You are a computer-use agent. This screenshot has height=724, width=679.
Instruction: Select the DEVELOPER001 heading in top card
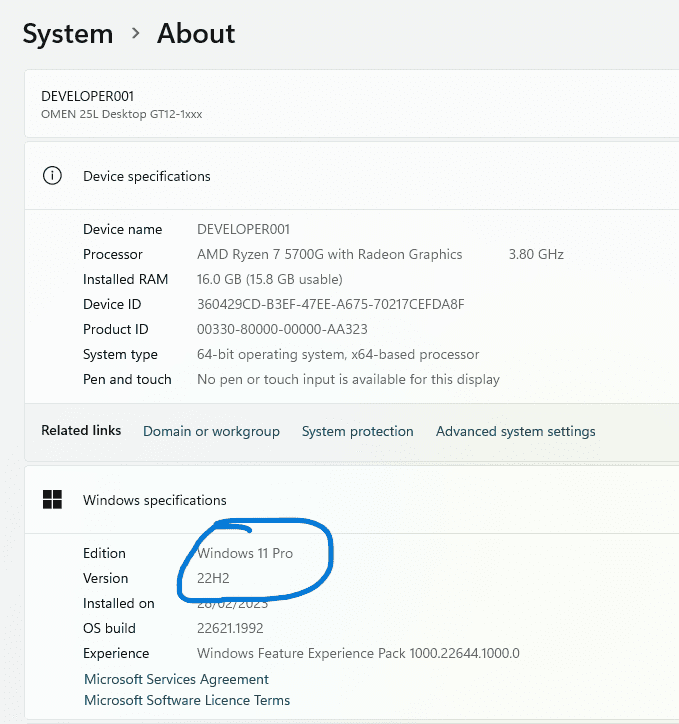pos(88,96)
